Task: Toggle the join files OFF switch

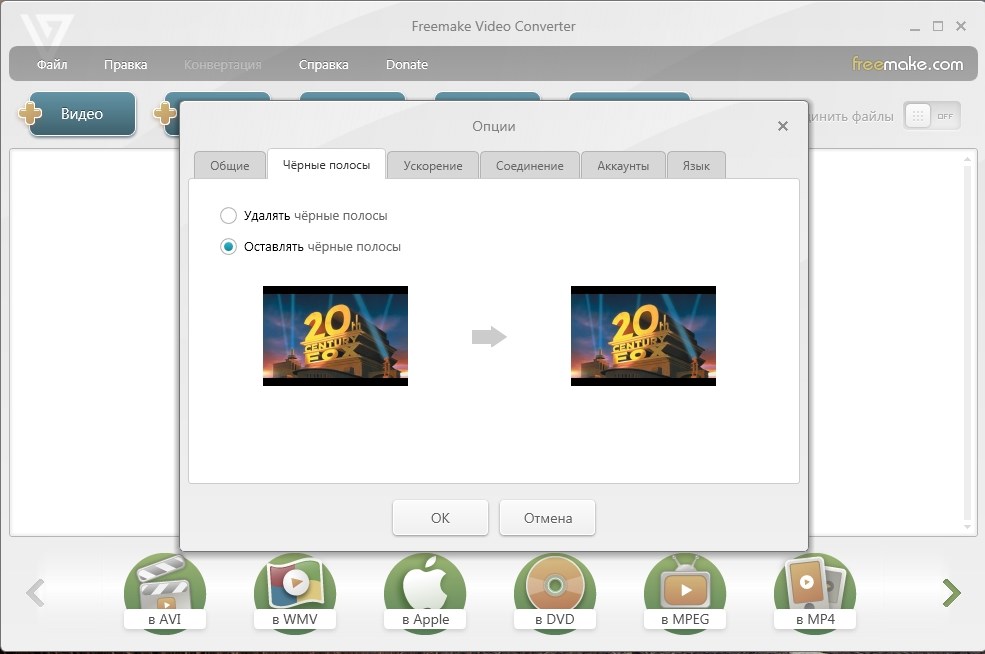Action: (931, 116)
